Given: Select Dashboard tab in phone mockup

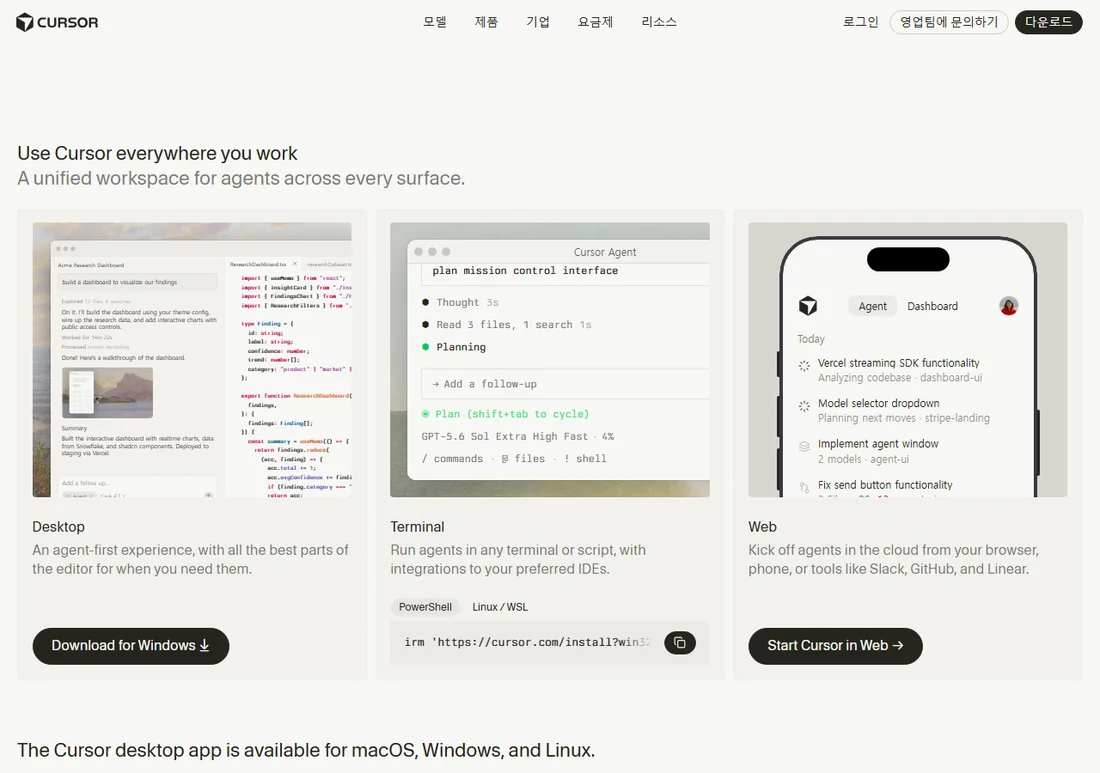Looking at the screenshot, I should click(932, 307).
